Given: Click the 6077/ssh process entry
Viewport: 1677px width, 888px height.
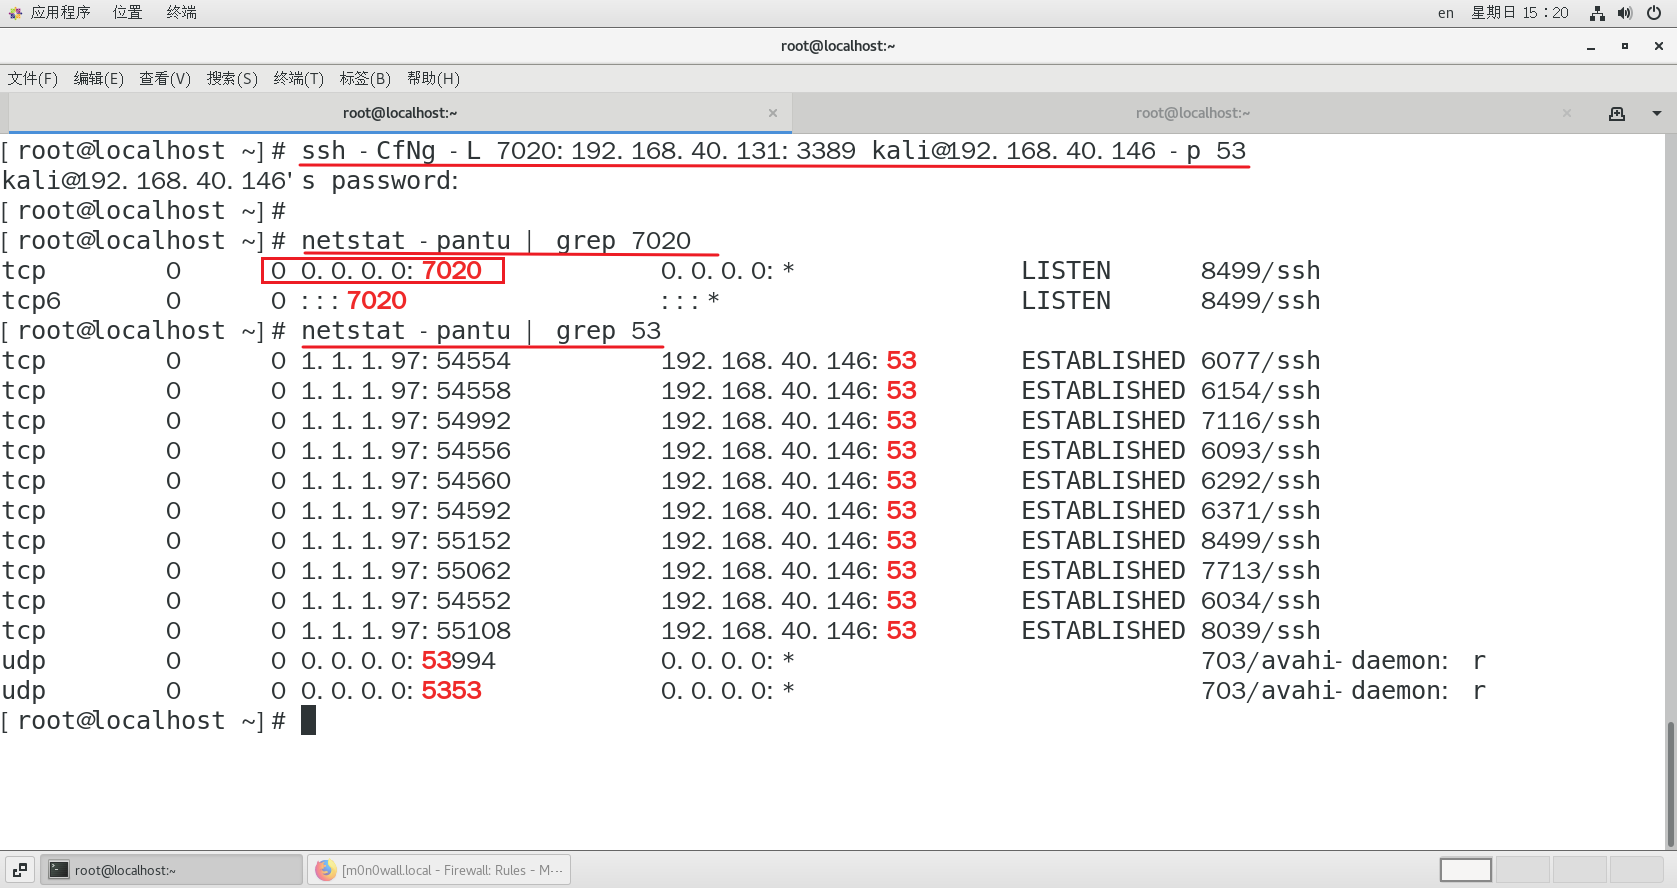Looking at the screenshot, I should pyautogui.click(x=1261, y=361).
